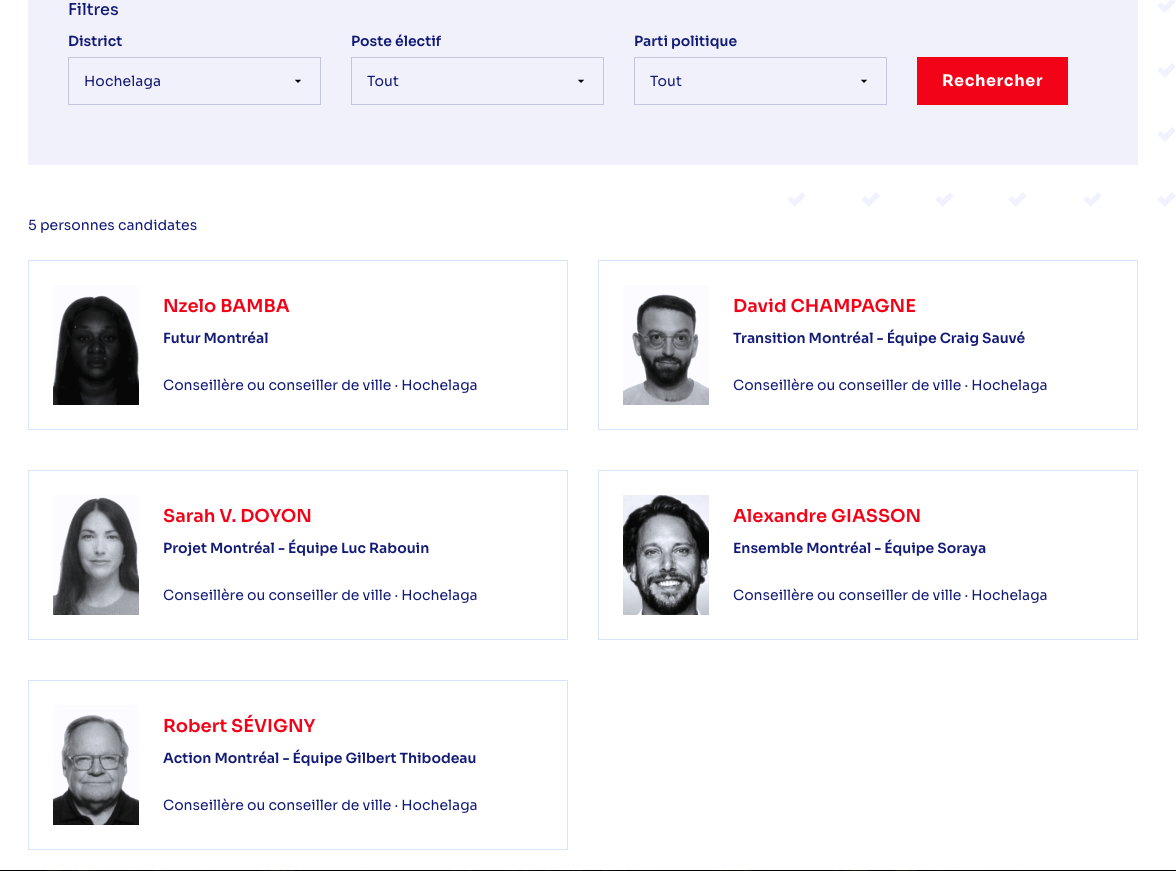Open Nzelo BAMBA's candidate name link
The height and width of the screenshot is (871, 1176).
click(226, 306)
